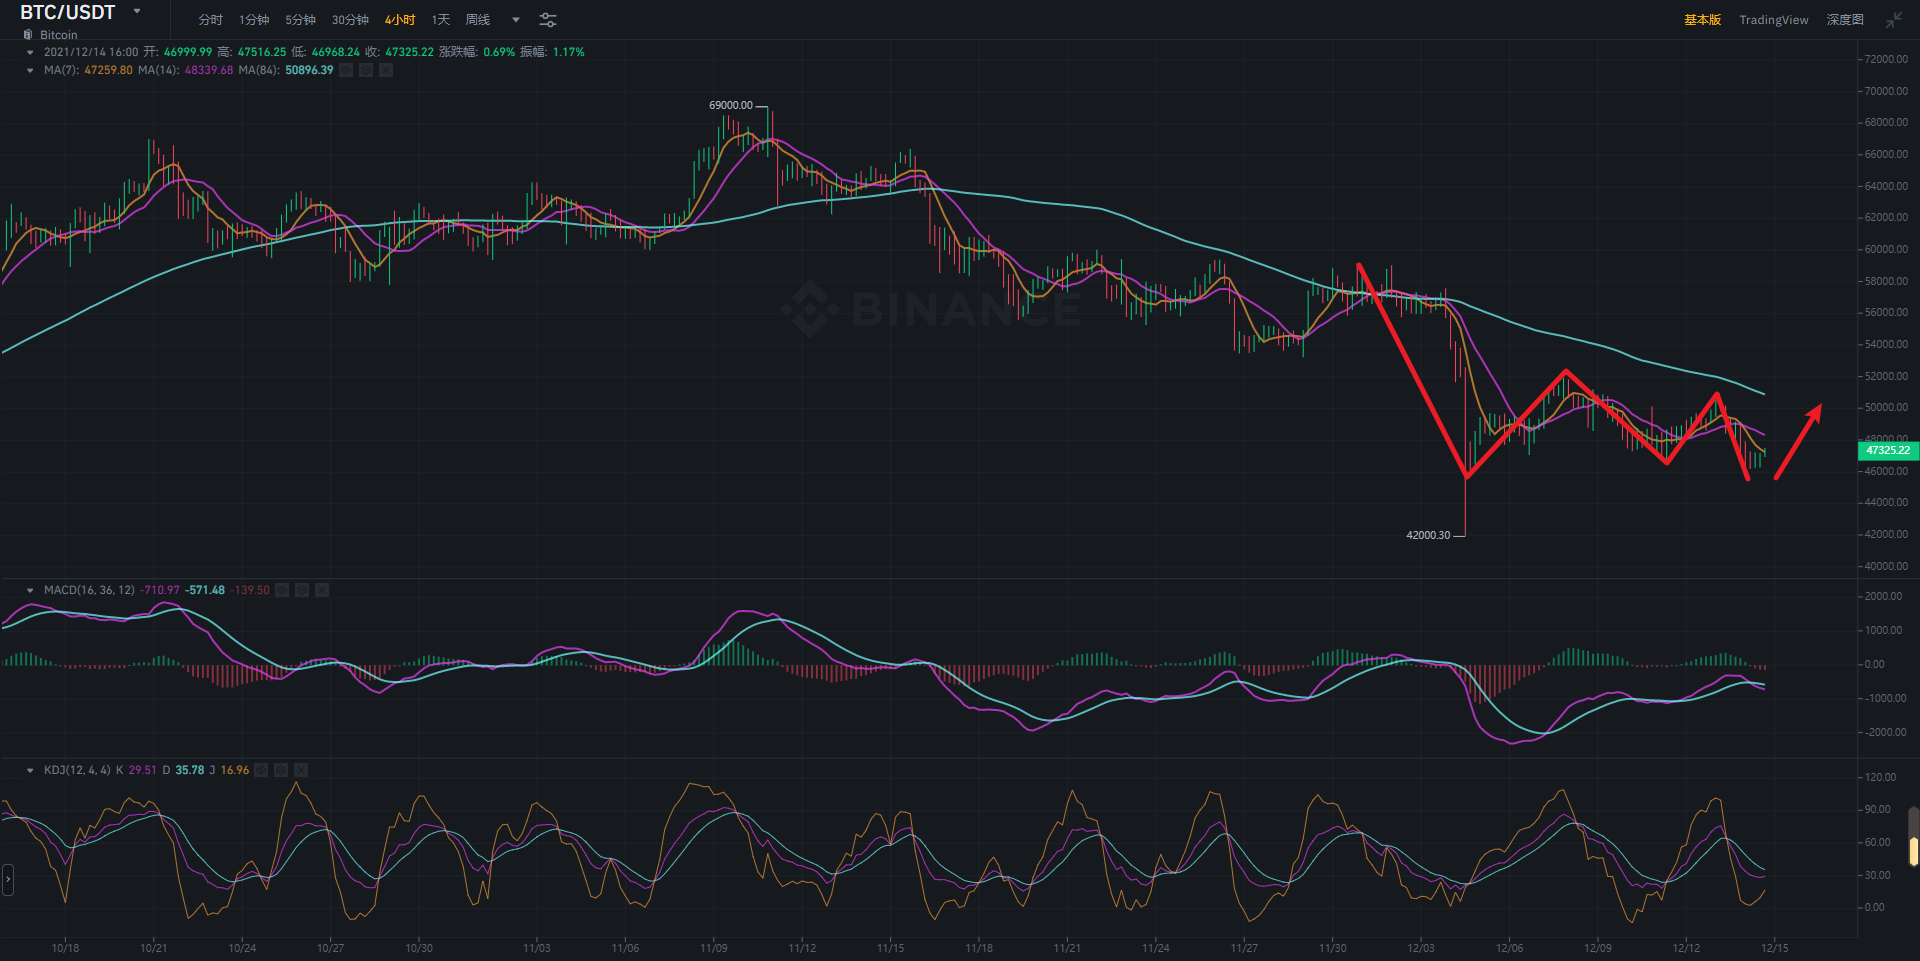Open KDJ indicator settings gear

[x=281, y=770]
